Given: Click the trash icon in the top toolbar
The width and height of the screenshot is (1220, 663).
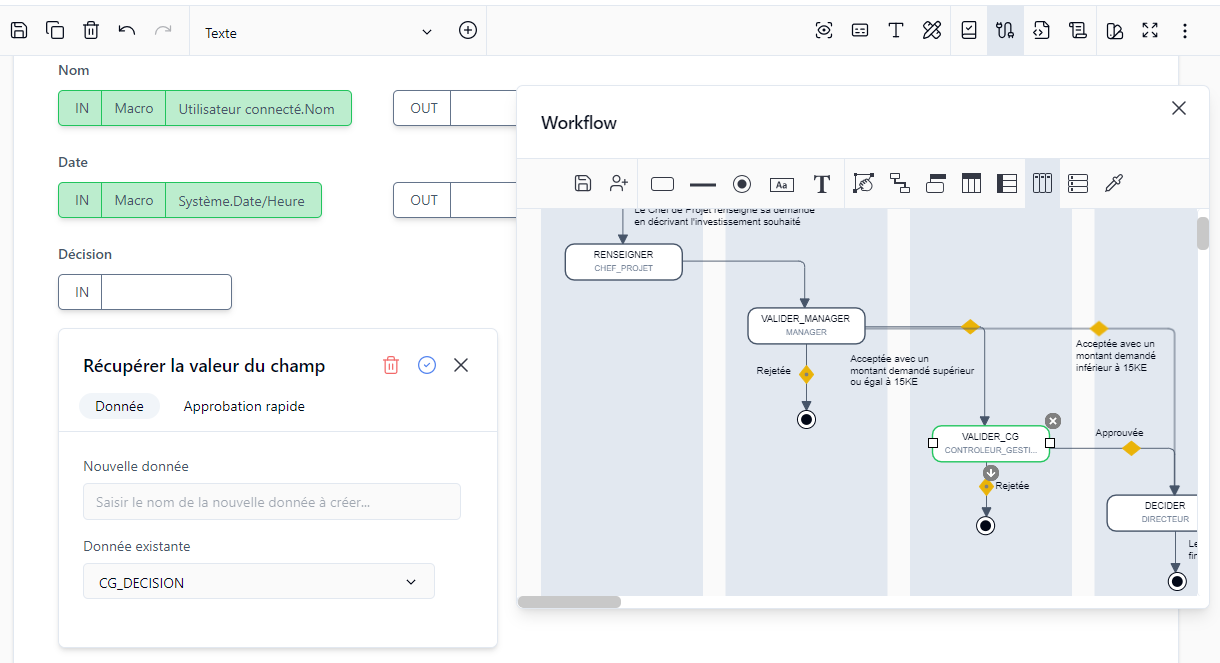Looking at the screenshot, I should (x=91, y=31).
